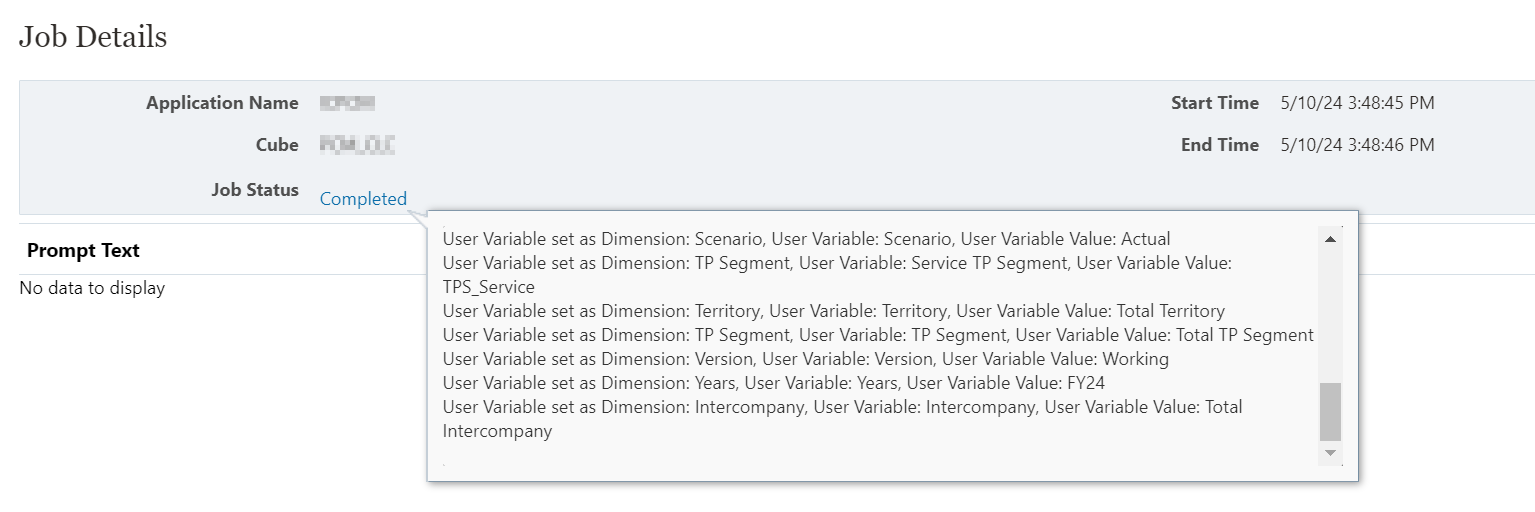Click the scroll up arrow in log popup
The height and width of the screenshot is (512, 1535).
(x=1330, y=239)
